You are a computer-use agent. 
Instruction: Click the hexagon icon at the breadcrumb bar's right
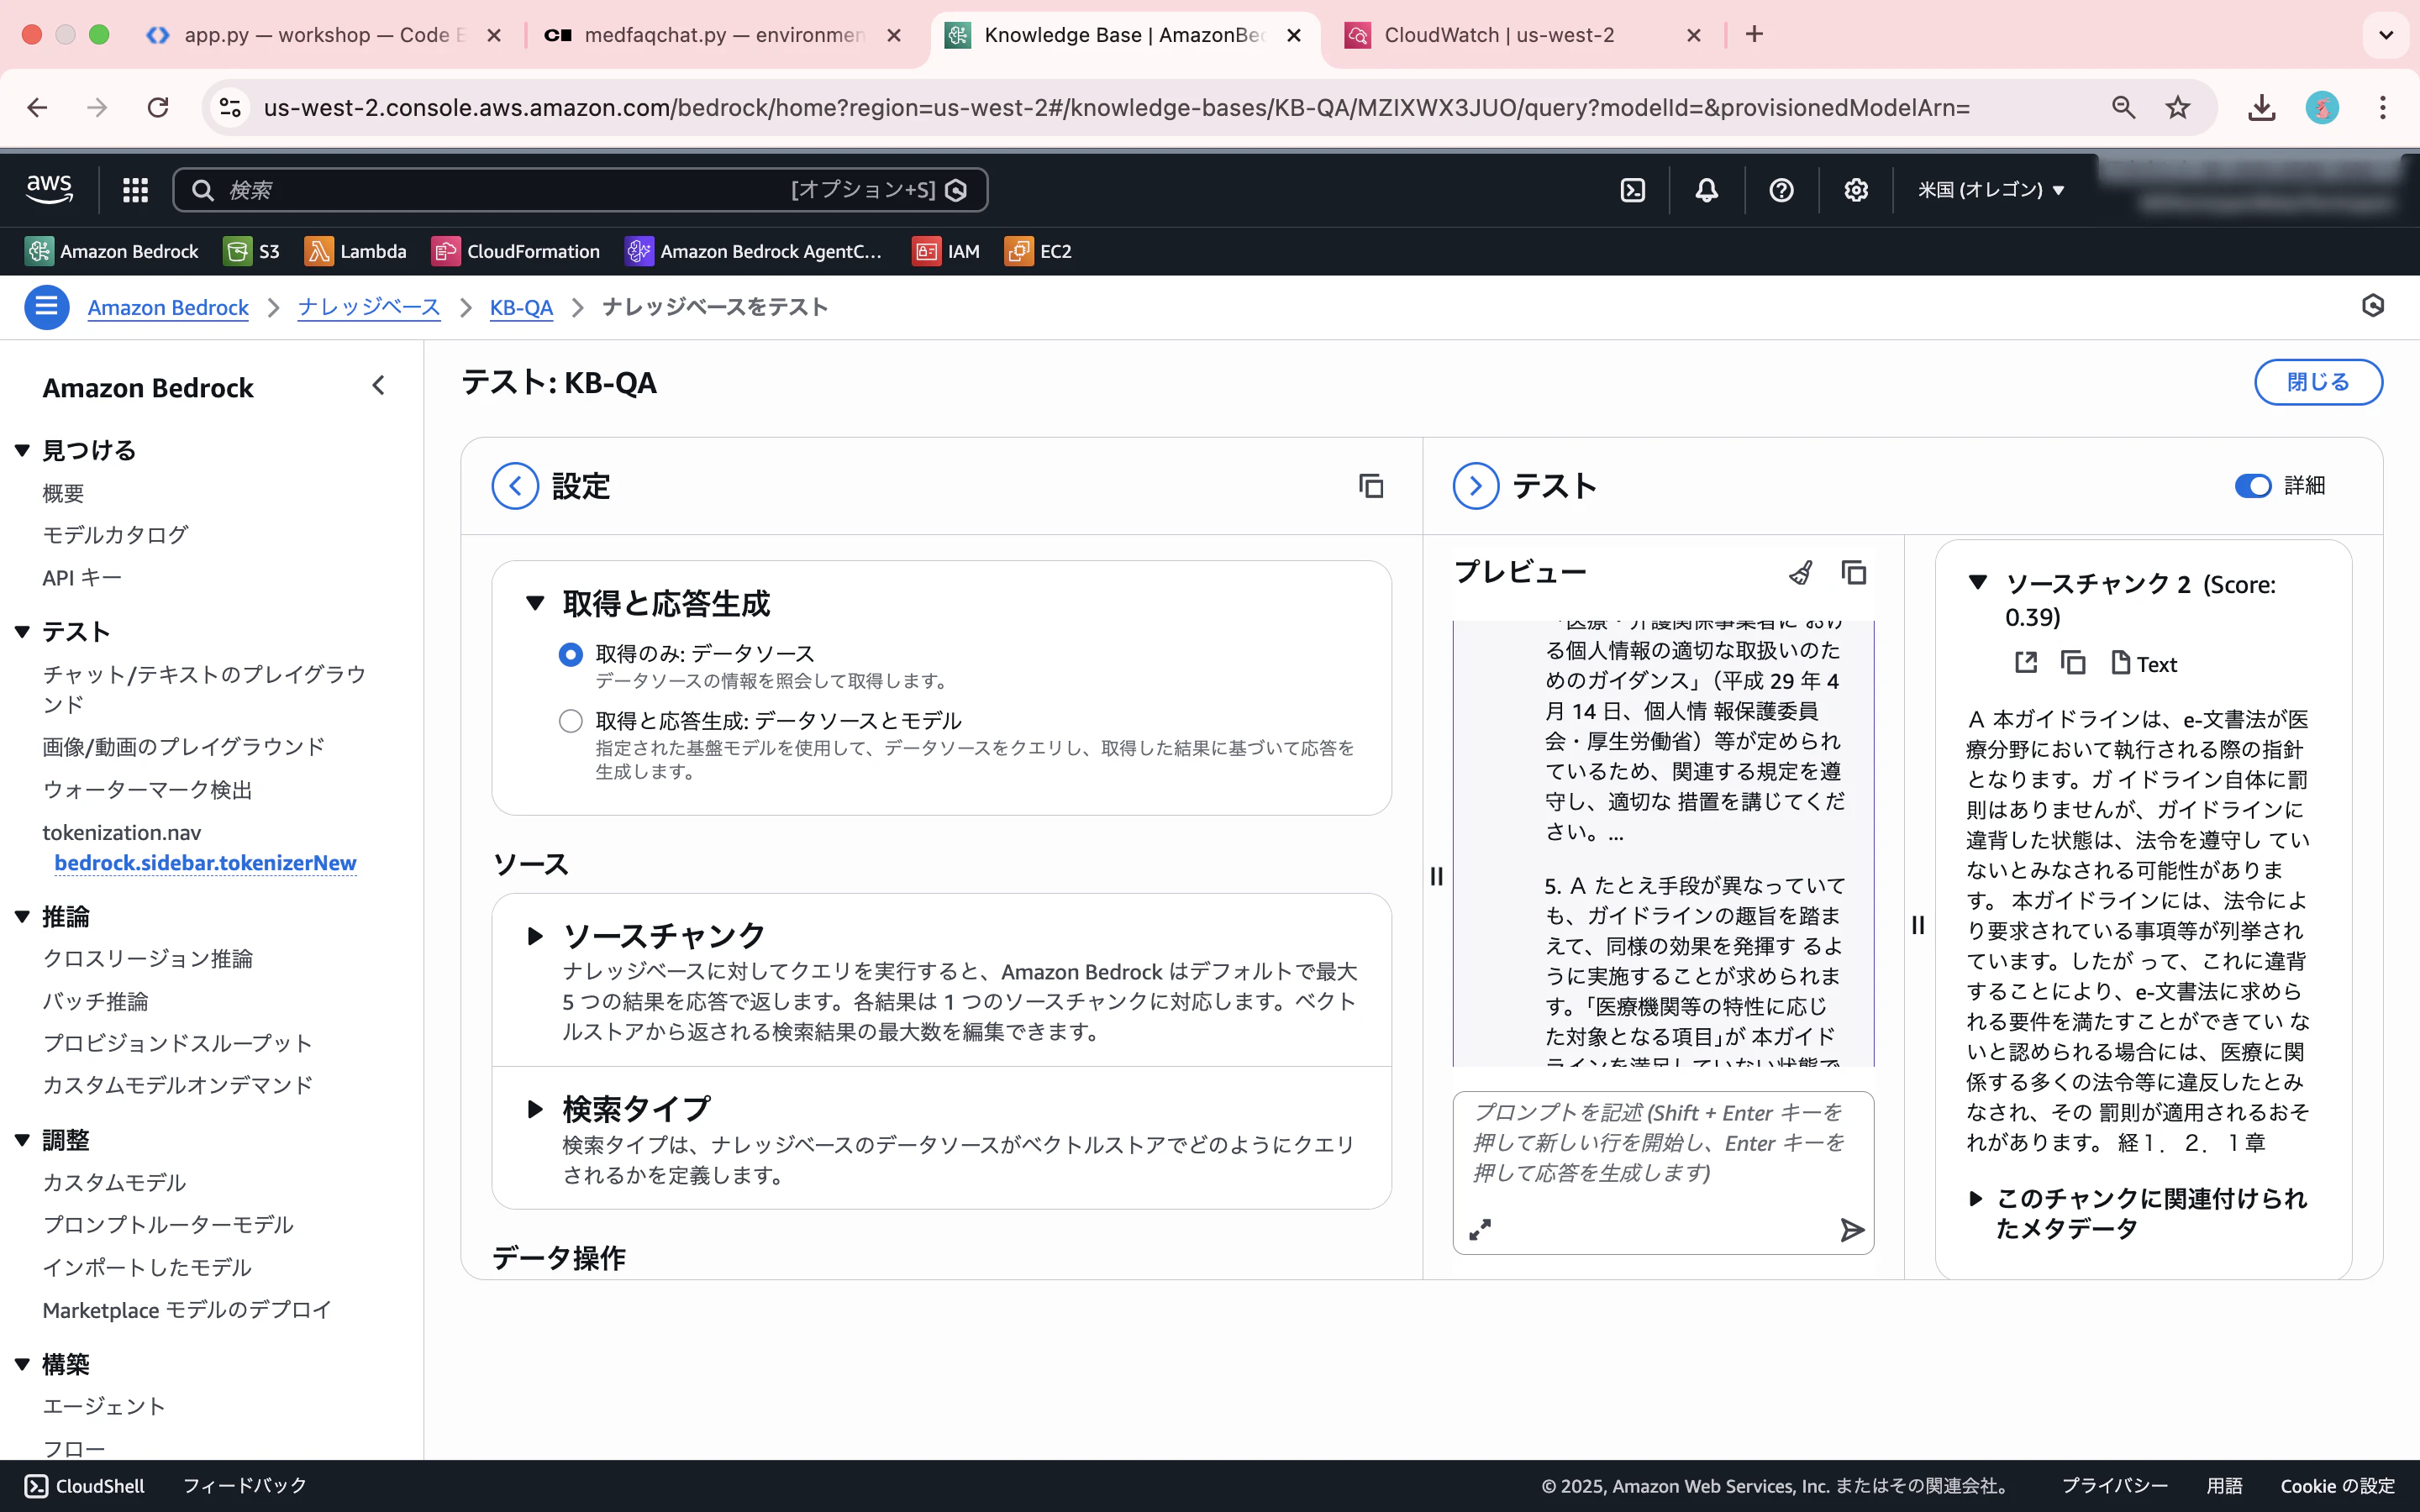point(2373,306)
